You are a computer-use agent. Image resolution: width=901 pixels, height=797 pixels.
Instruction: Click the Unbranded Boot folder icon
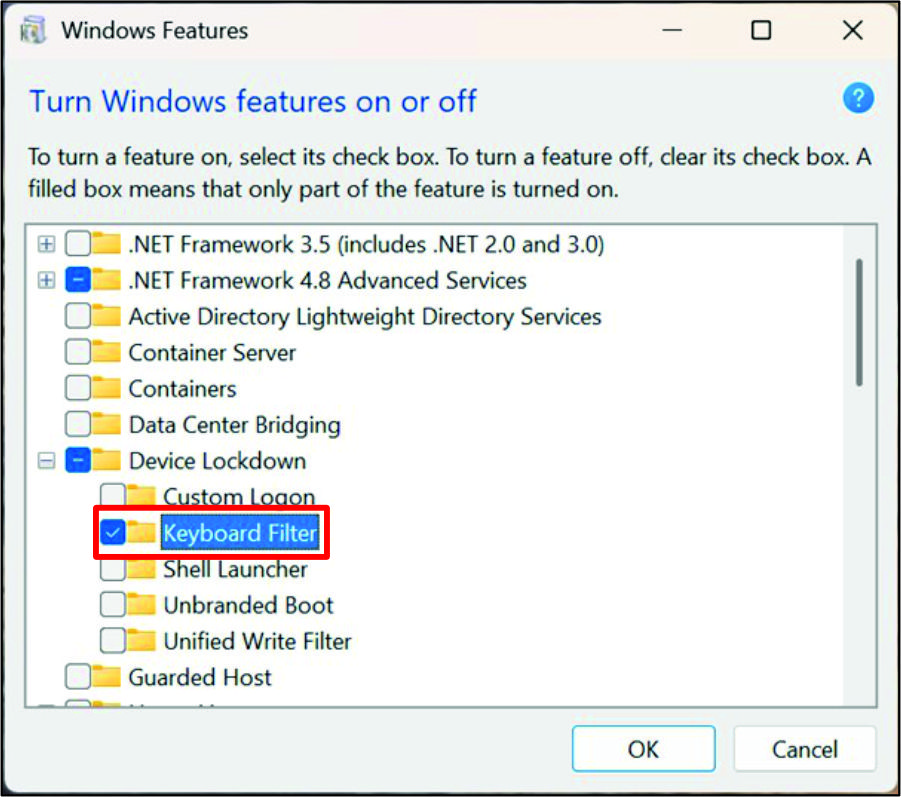tap(141, 605)
